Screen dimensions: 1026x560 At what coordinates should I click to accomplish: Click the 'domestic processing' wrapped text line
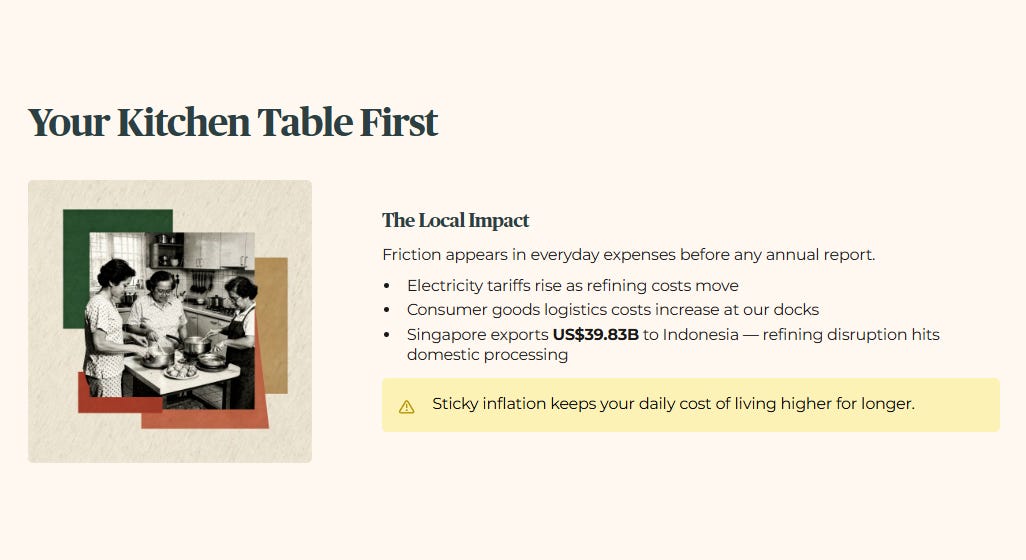point(487,355)
